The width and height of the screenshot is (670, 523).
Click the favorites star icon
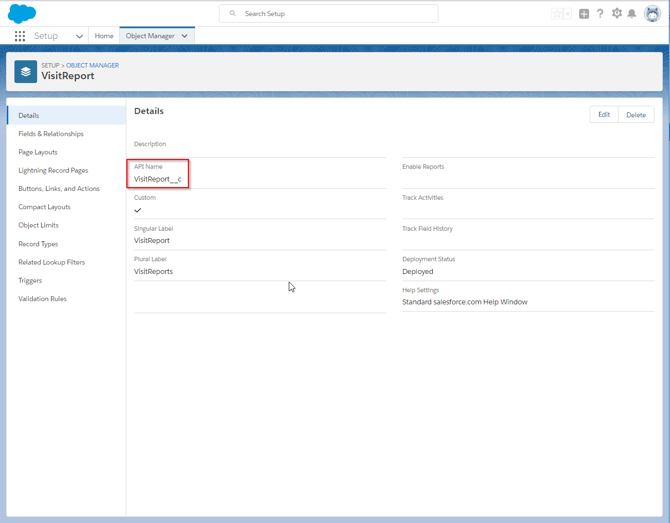(x=557, y=14)
